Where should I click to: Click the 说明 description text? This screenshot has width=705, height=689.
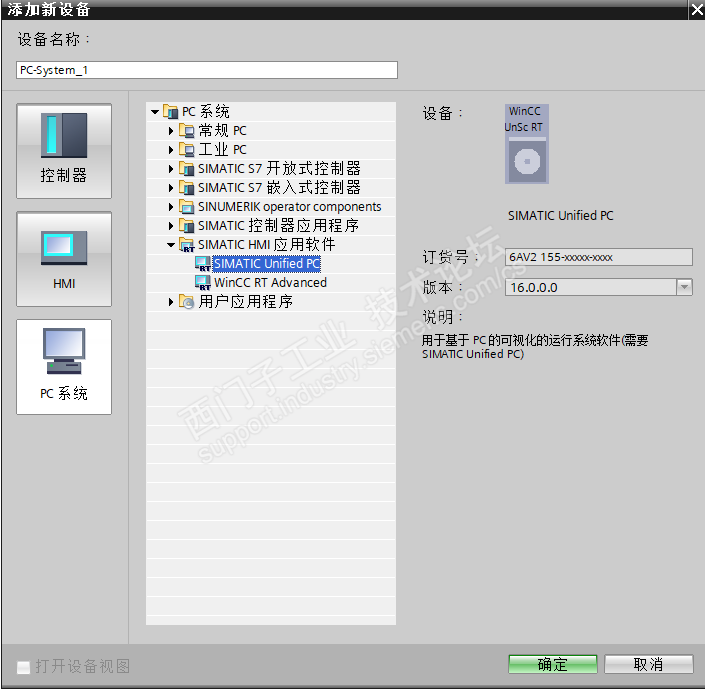pos(535,347)
